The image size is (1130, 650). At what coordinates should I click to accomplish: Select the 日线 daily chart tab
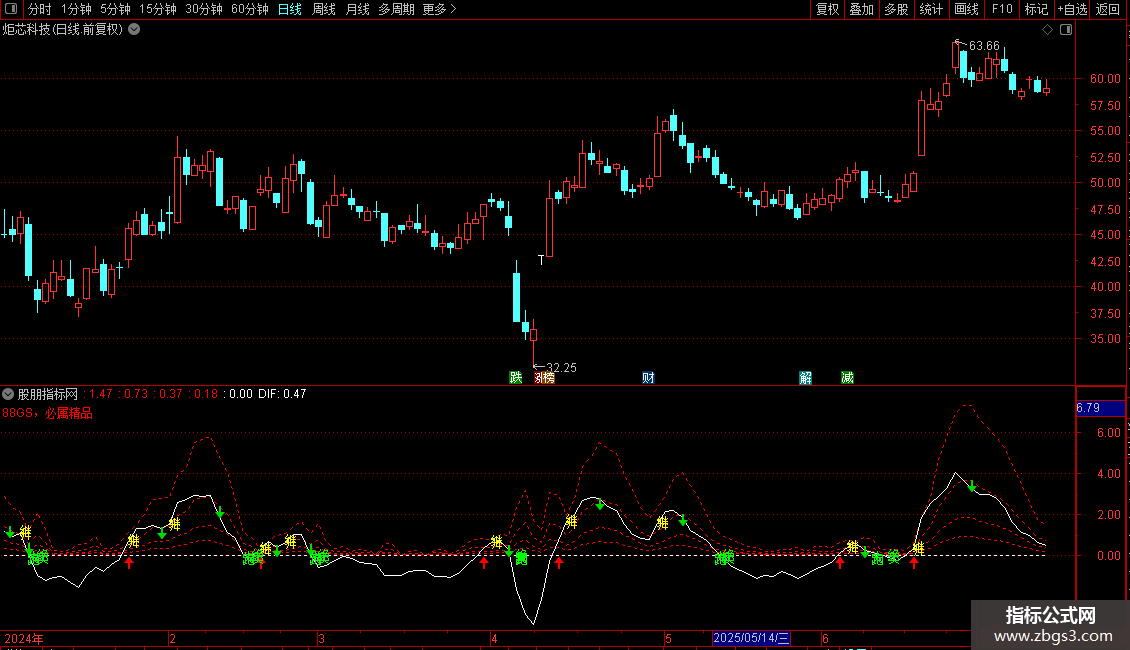(290, 9)
